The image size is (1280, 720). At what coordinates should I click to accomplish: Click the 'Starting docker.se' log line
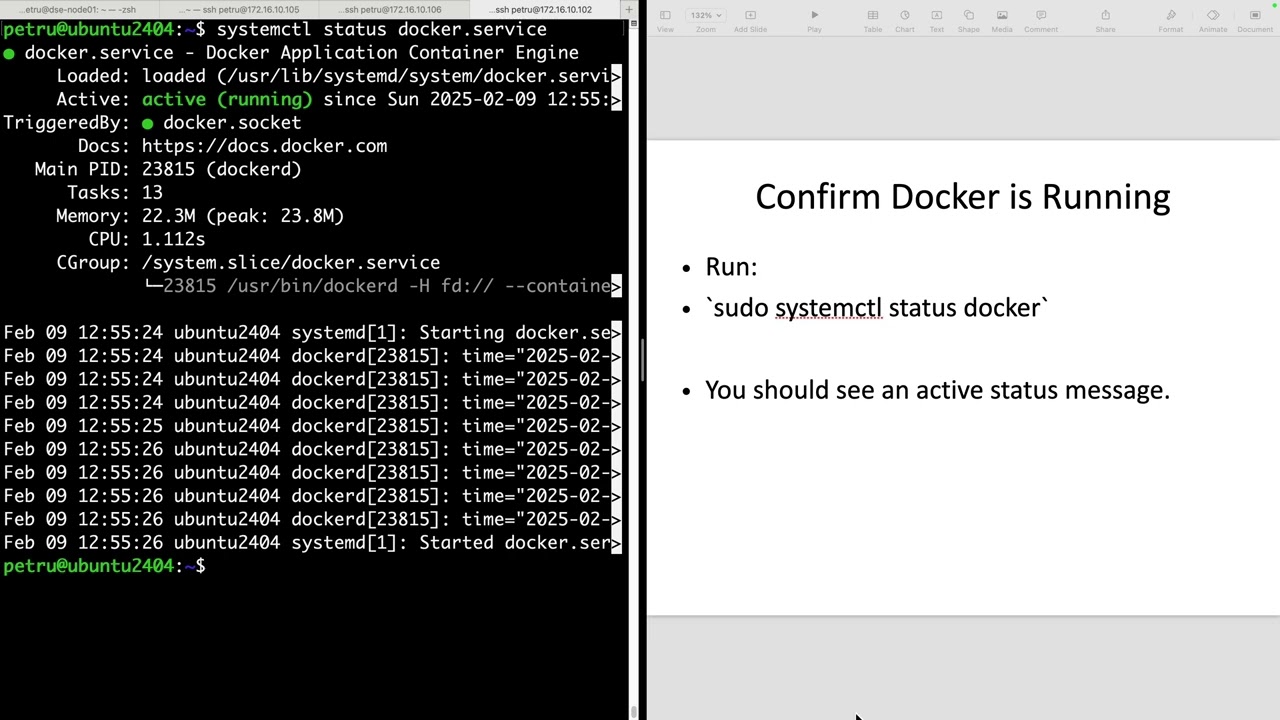[x=312, y=333]
